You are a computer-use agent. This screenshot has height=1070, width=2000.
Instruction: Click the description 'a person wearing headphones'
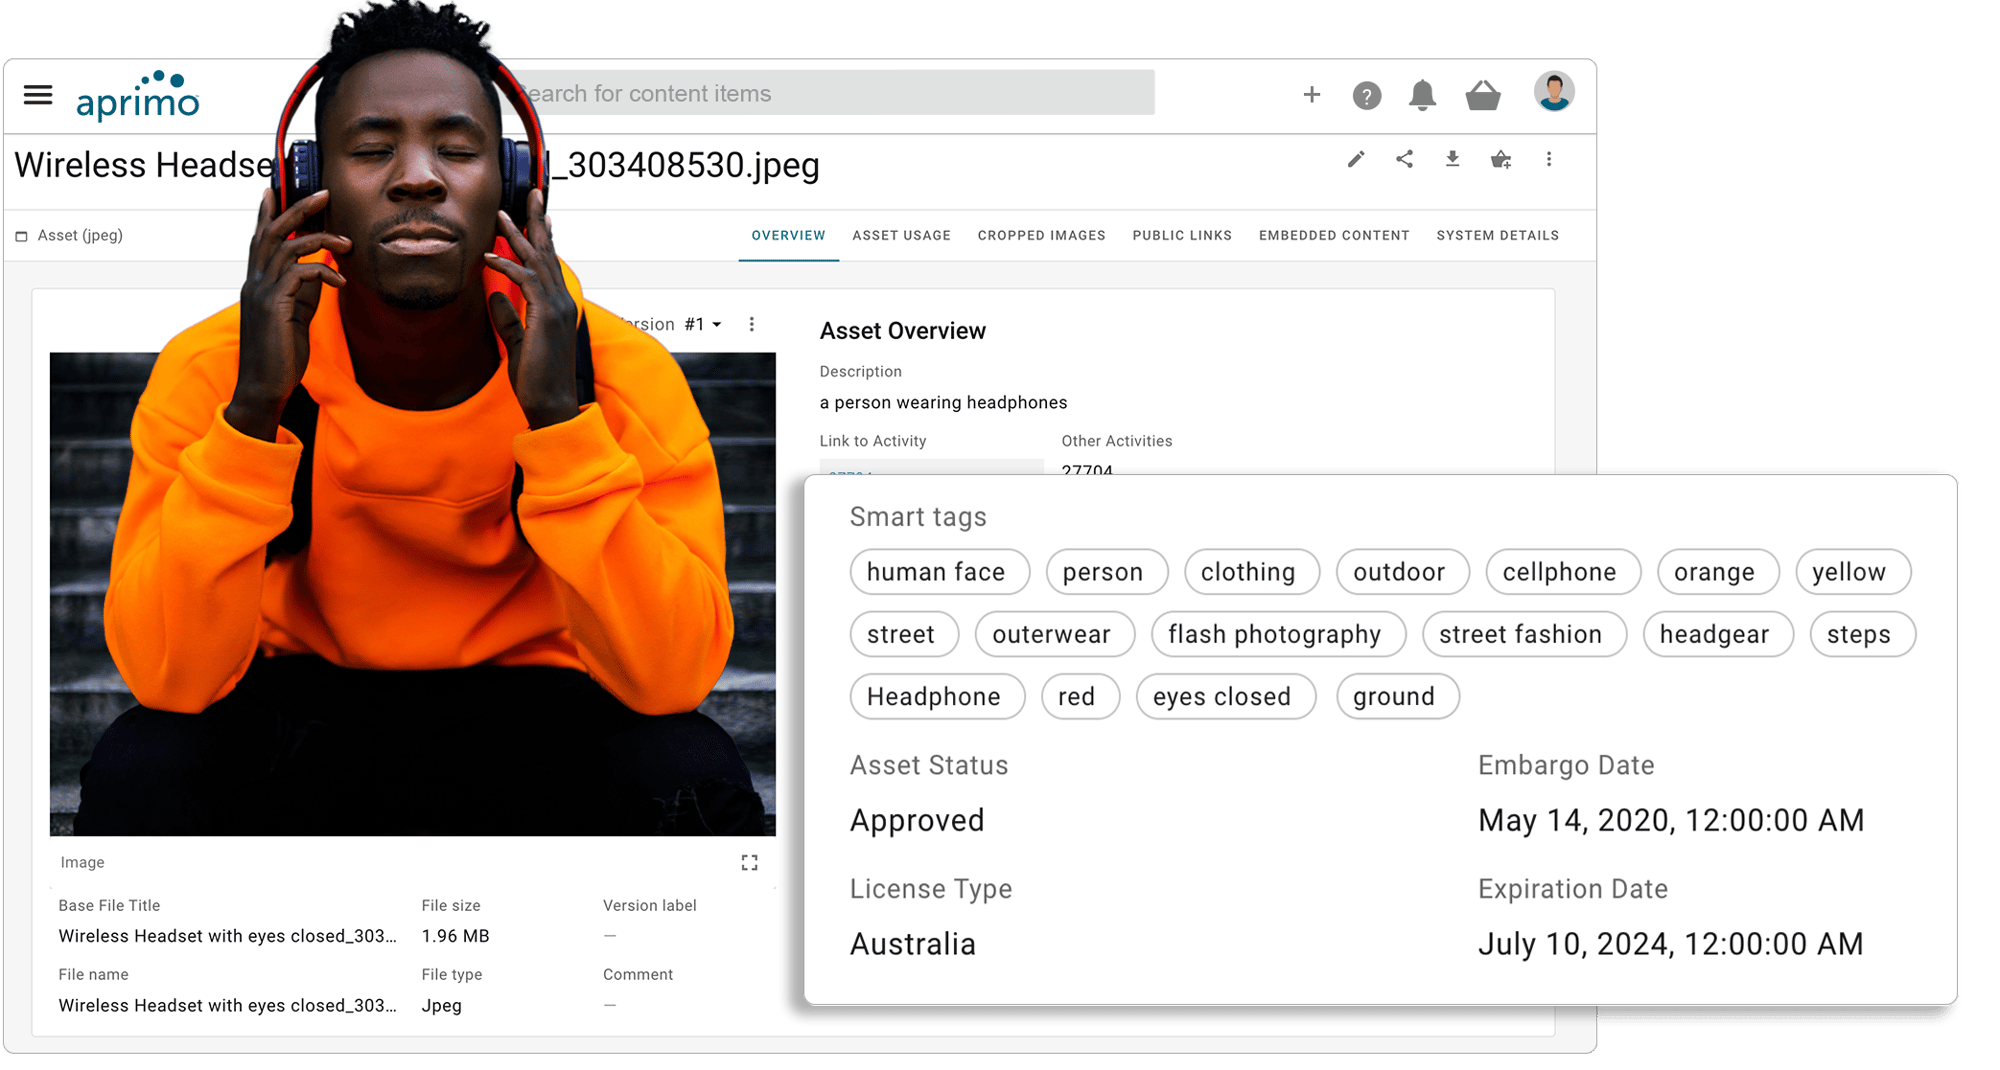tap(943, 402)
